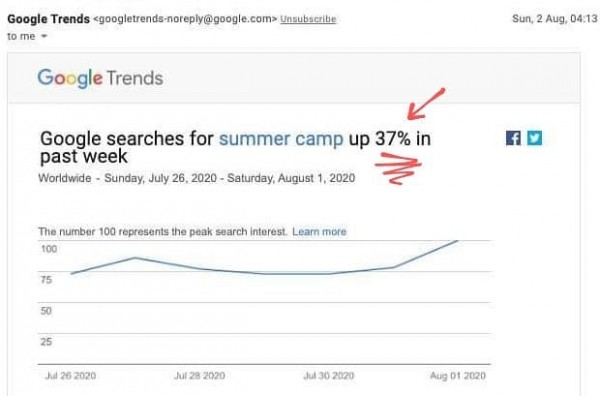Click the email timestamp Sun, 2 Aug
This screenshot has width=600, height=396.
point(554,18)
